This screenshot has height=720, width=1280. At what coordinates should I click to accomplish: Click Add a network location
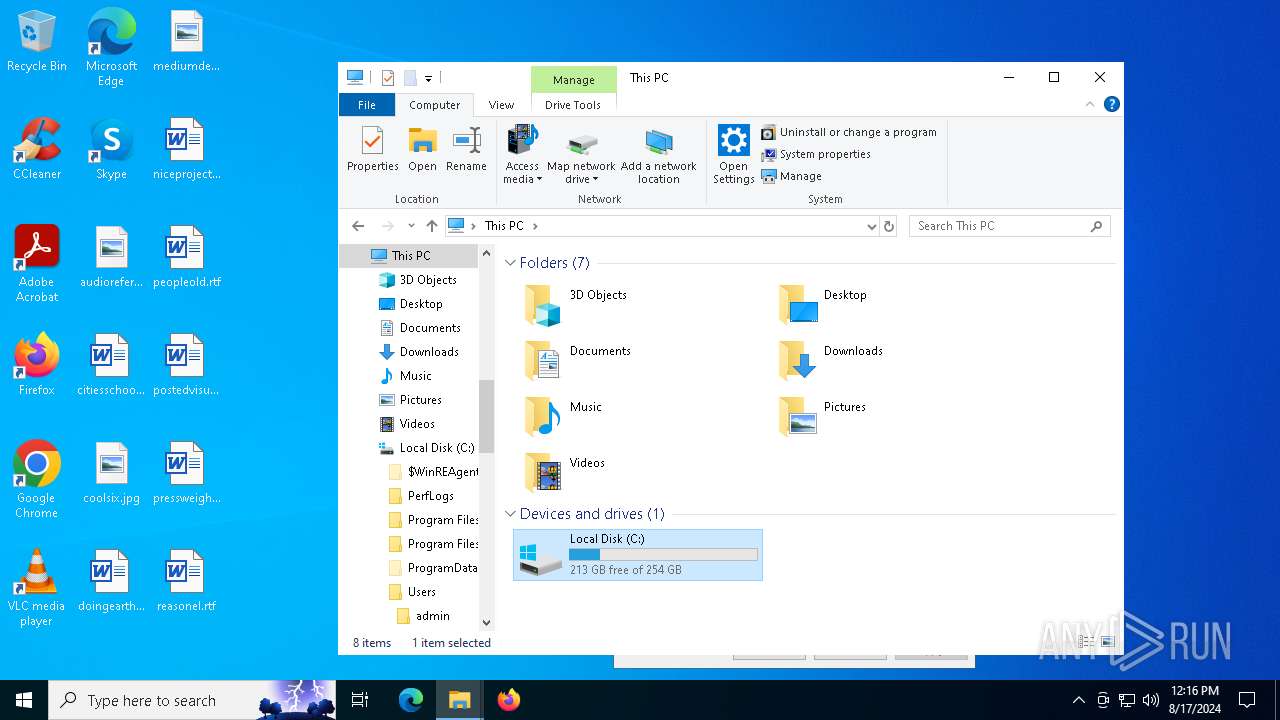click(658, 155)
